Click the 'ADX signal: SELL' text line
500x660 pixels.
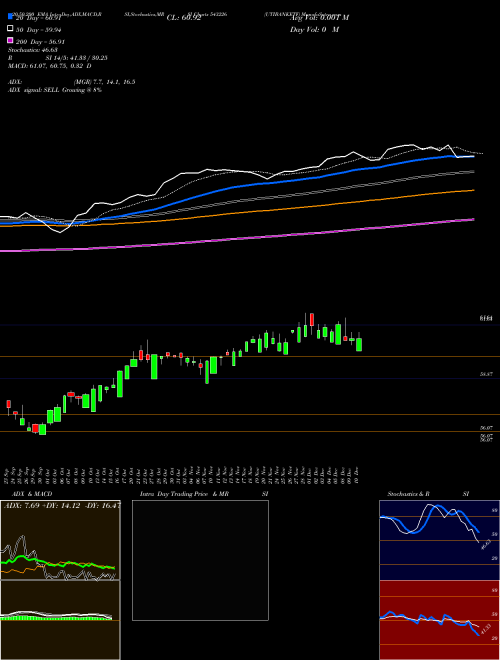pyautogui.click(x=55, y=90)
